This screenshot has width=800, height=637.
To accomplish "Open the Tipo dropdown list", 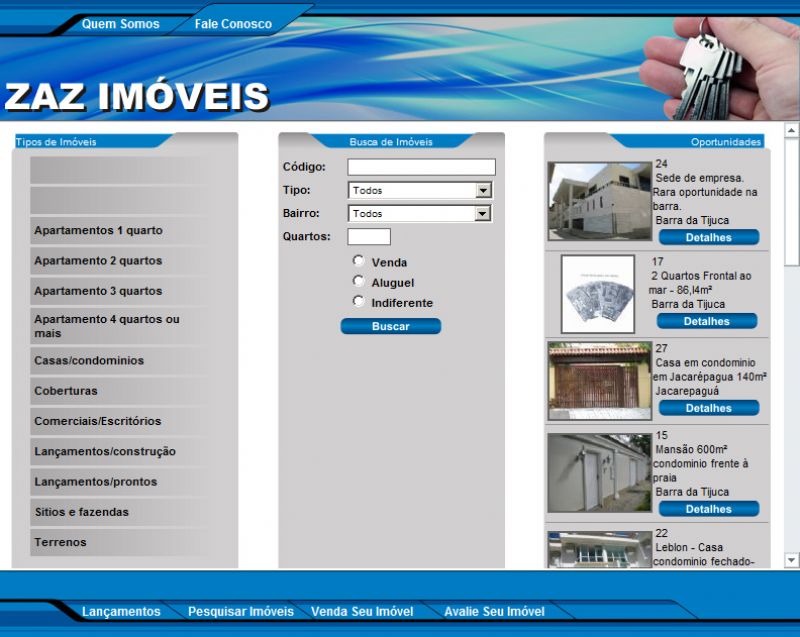I will tap(483, 190).
